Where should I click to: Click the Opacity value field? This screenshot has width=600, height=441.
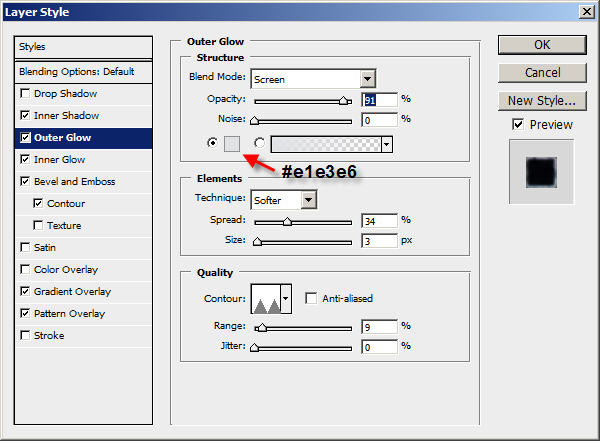coord(380,100)
